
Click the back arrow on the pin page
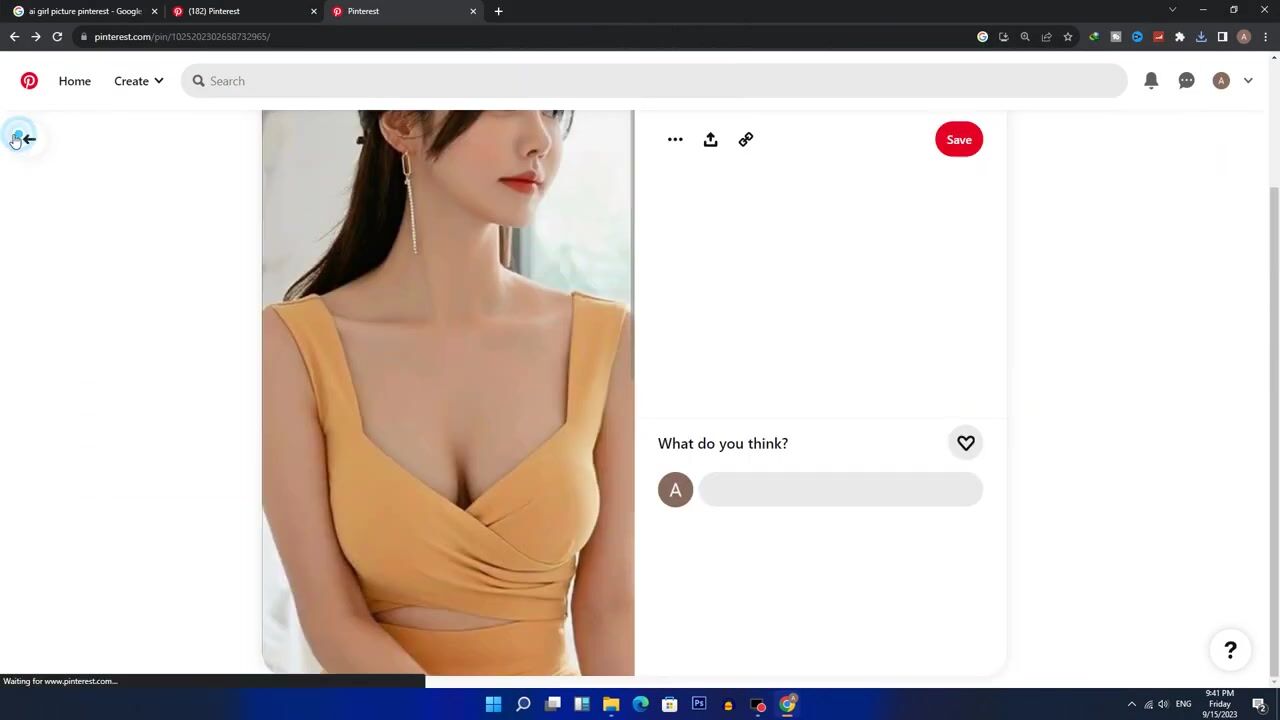28,139
